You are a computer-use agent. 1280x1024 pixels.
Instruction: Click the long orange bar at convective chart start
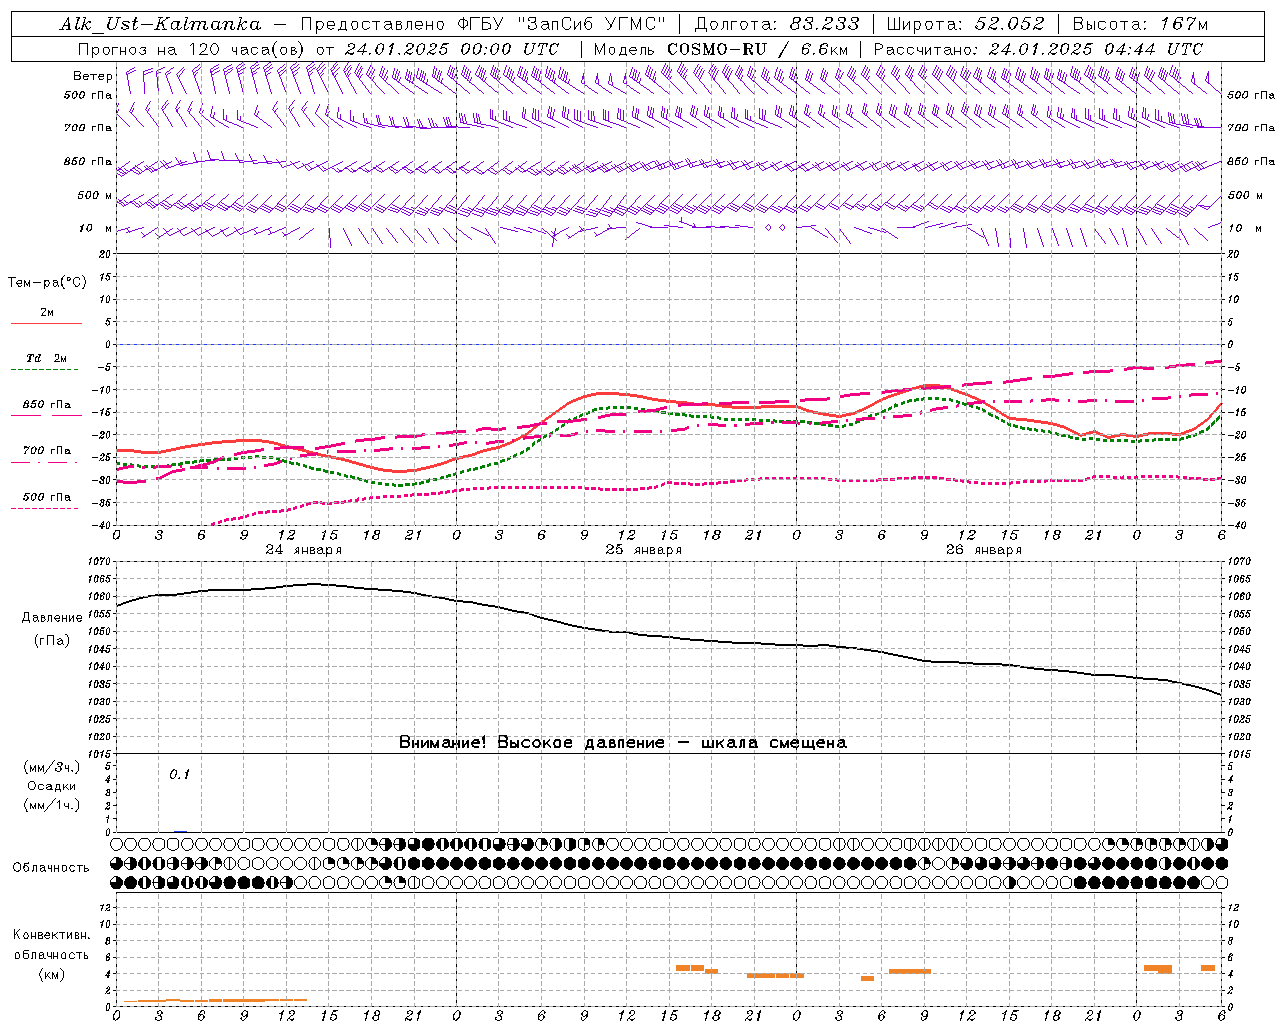pos(214,1000)
